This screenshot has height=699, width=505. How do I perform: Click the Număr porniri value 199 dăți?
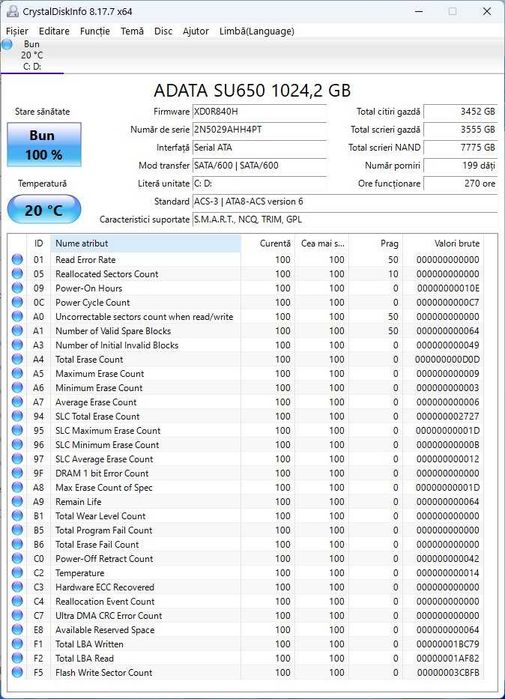tap(460, 165)
